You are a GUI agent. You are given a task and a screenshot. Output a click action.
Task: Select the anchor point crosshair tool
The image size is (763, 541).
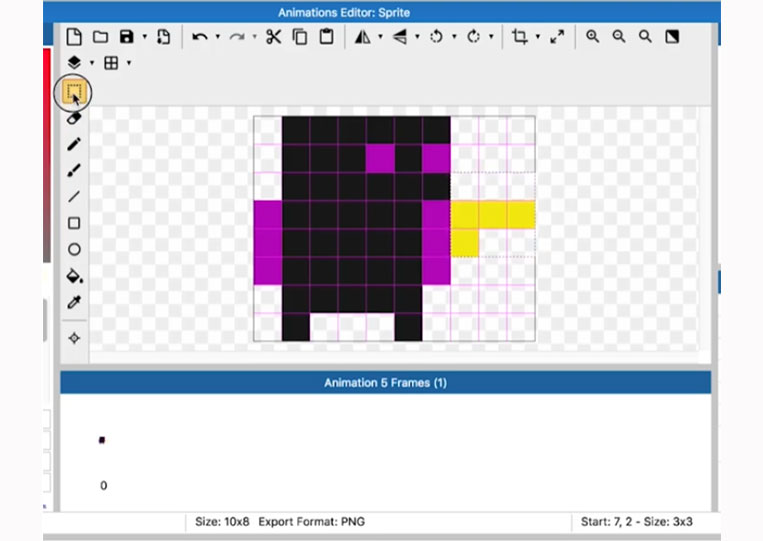(x=74, y=338)
